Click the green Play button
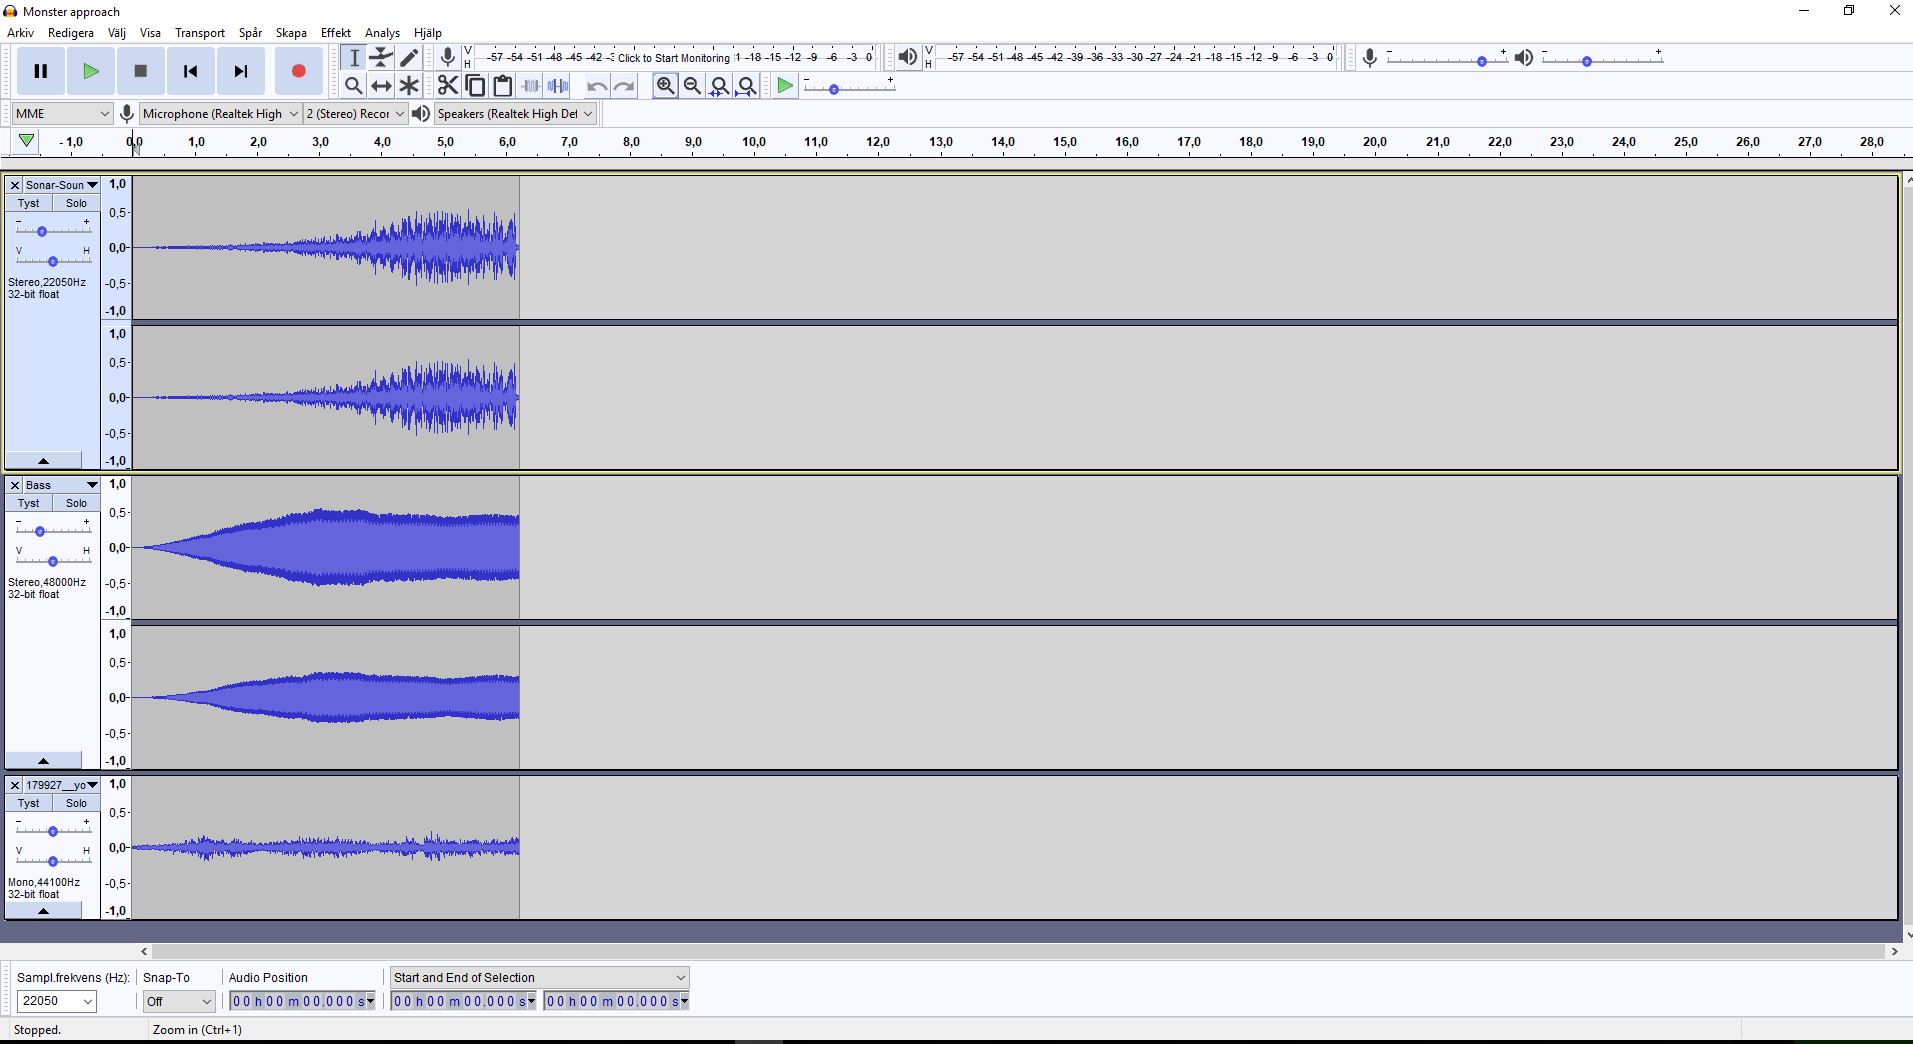The image size is (1913, 1044). click(x=91, y=71)
